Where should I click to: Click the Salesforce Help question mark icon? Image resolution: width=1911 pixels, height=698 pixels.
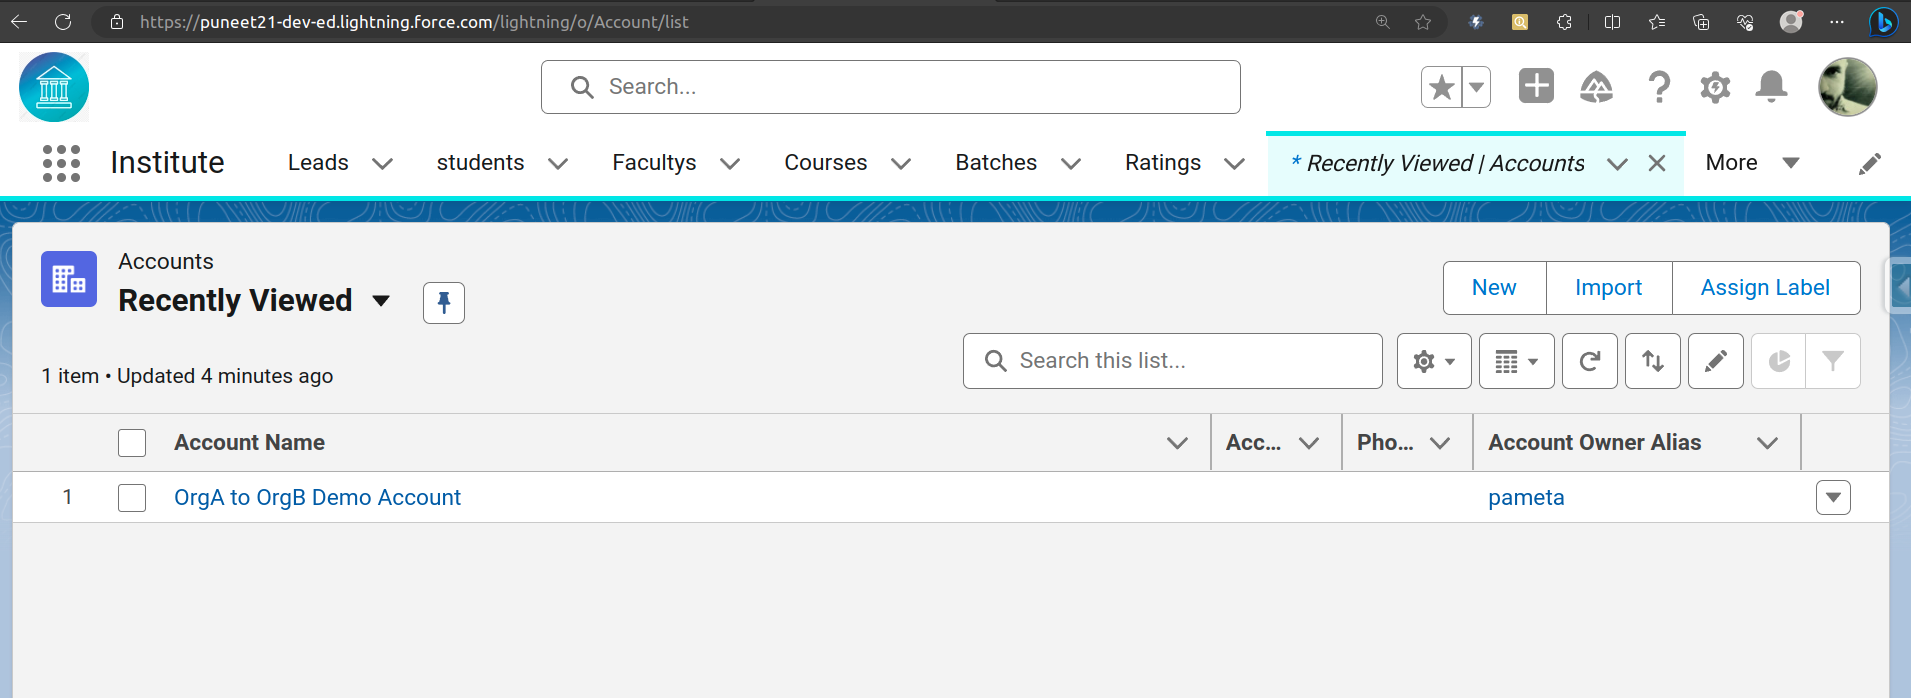(x=1658, y=88)
